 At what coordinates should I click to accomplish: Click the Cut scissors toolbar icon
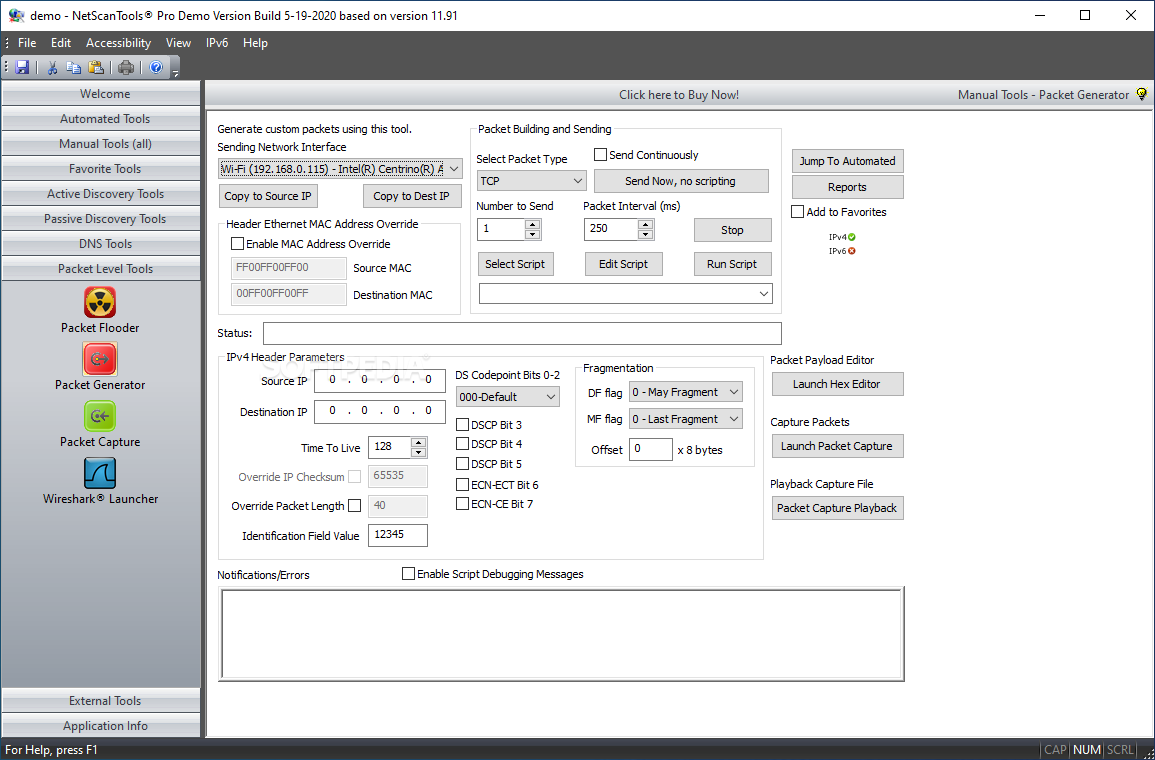click(x=52, y=68)
